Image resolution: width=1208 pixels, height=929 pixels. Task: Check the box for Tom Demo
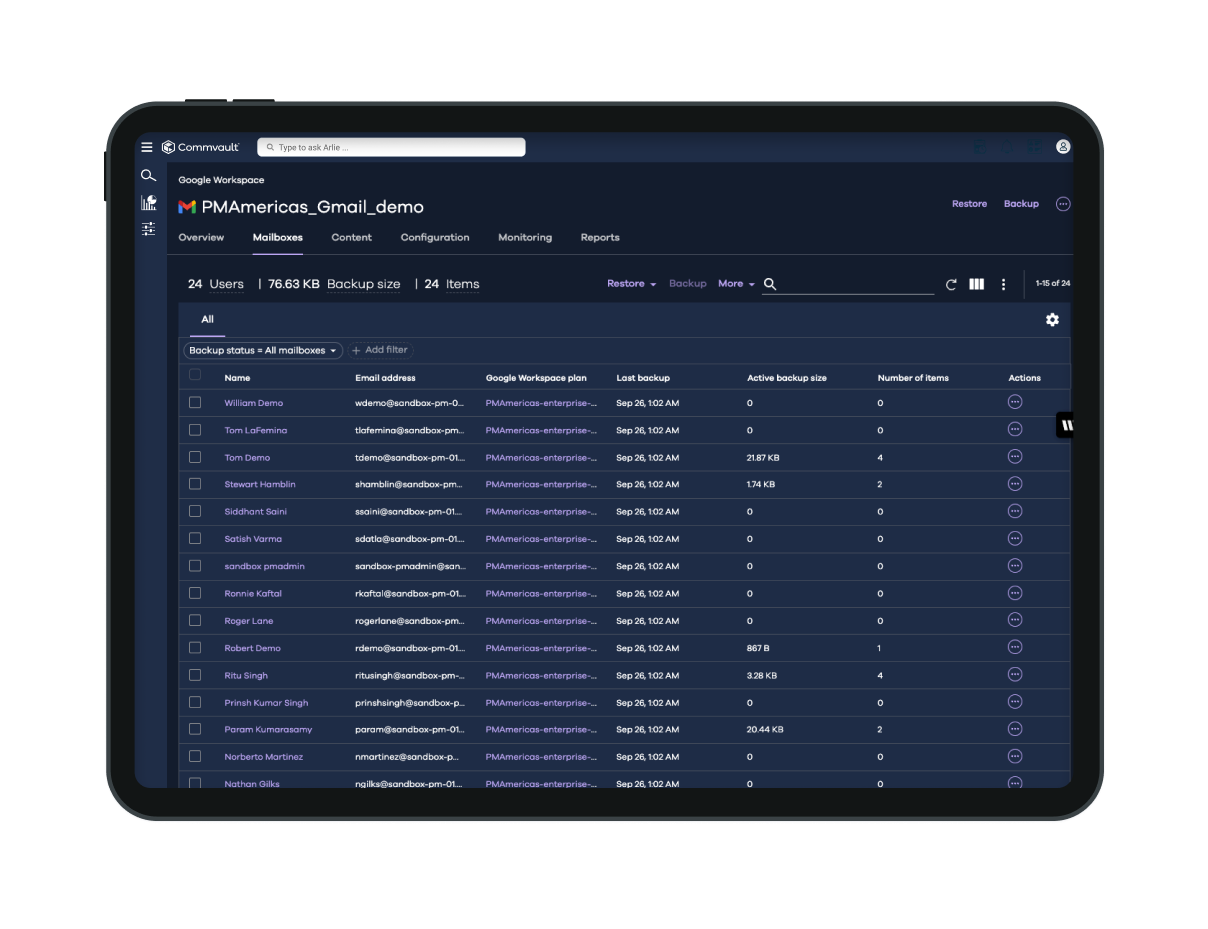point(195,457)
